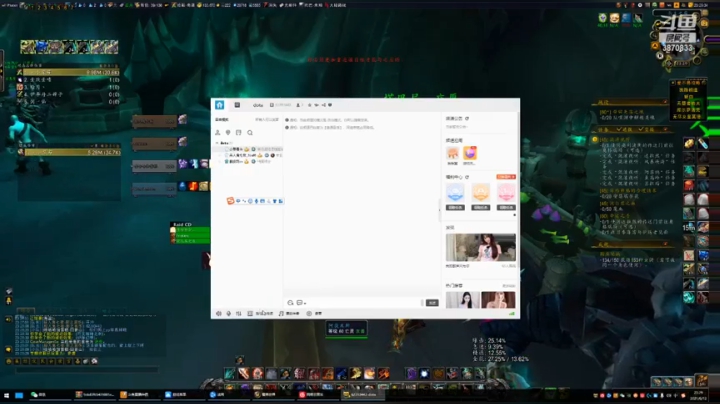The image size is (720, 404).
Task: Refresh the channel announcement section
Action: pyautogui.click(x=467, y=118)
